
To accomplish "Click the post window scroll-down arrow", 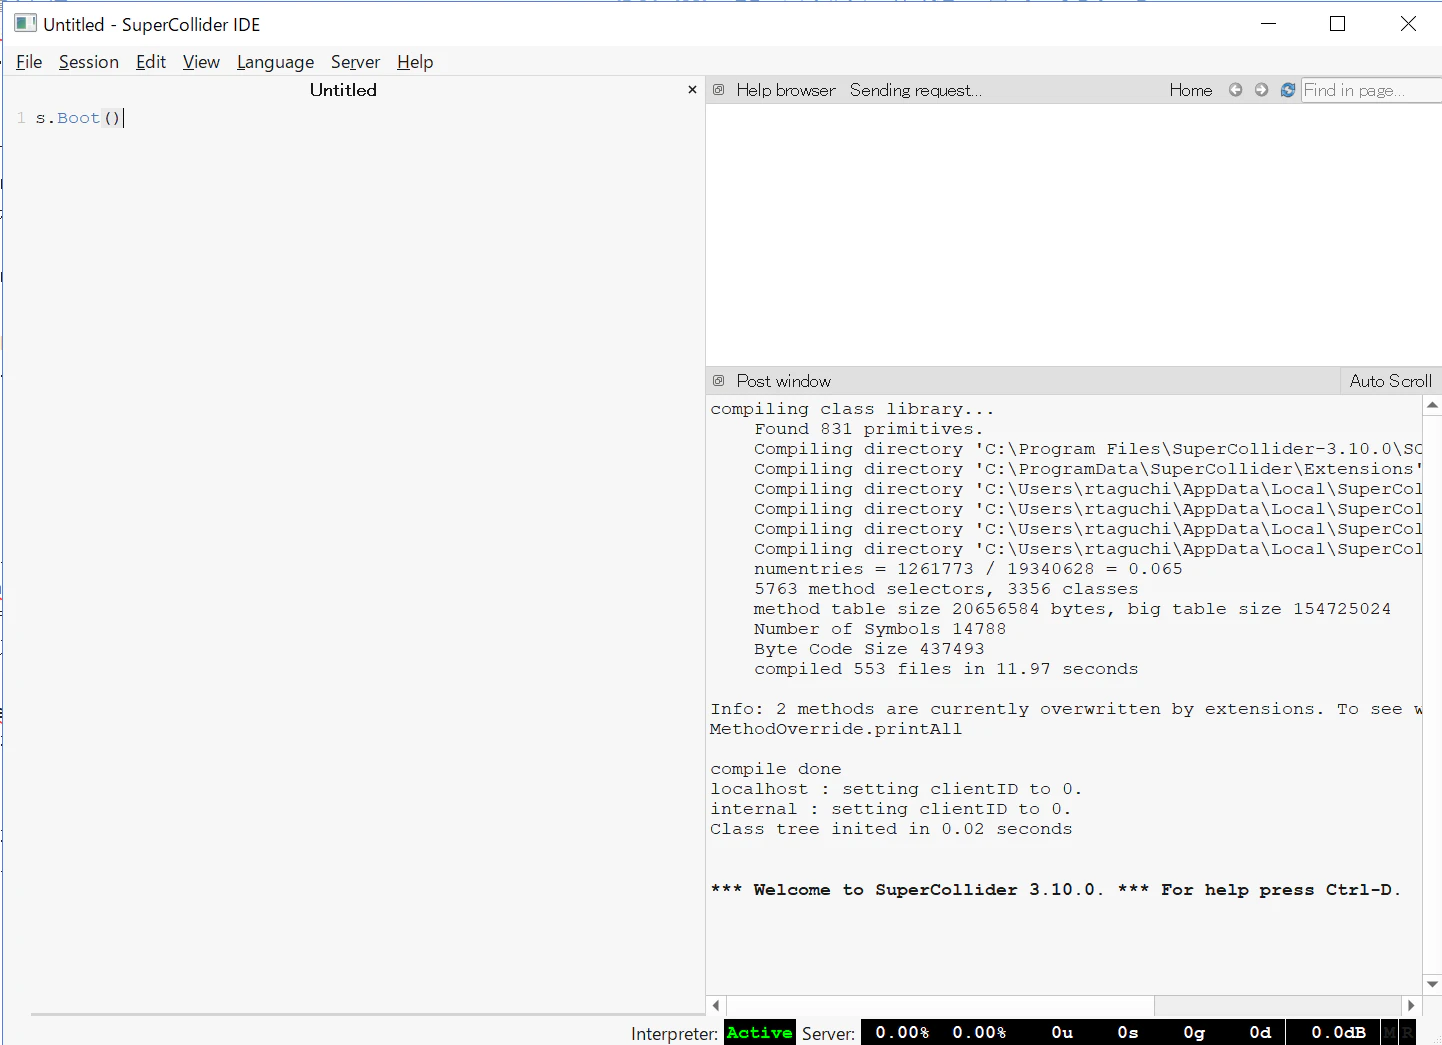I will tap(1432, 985).
